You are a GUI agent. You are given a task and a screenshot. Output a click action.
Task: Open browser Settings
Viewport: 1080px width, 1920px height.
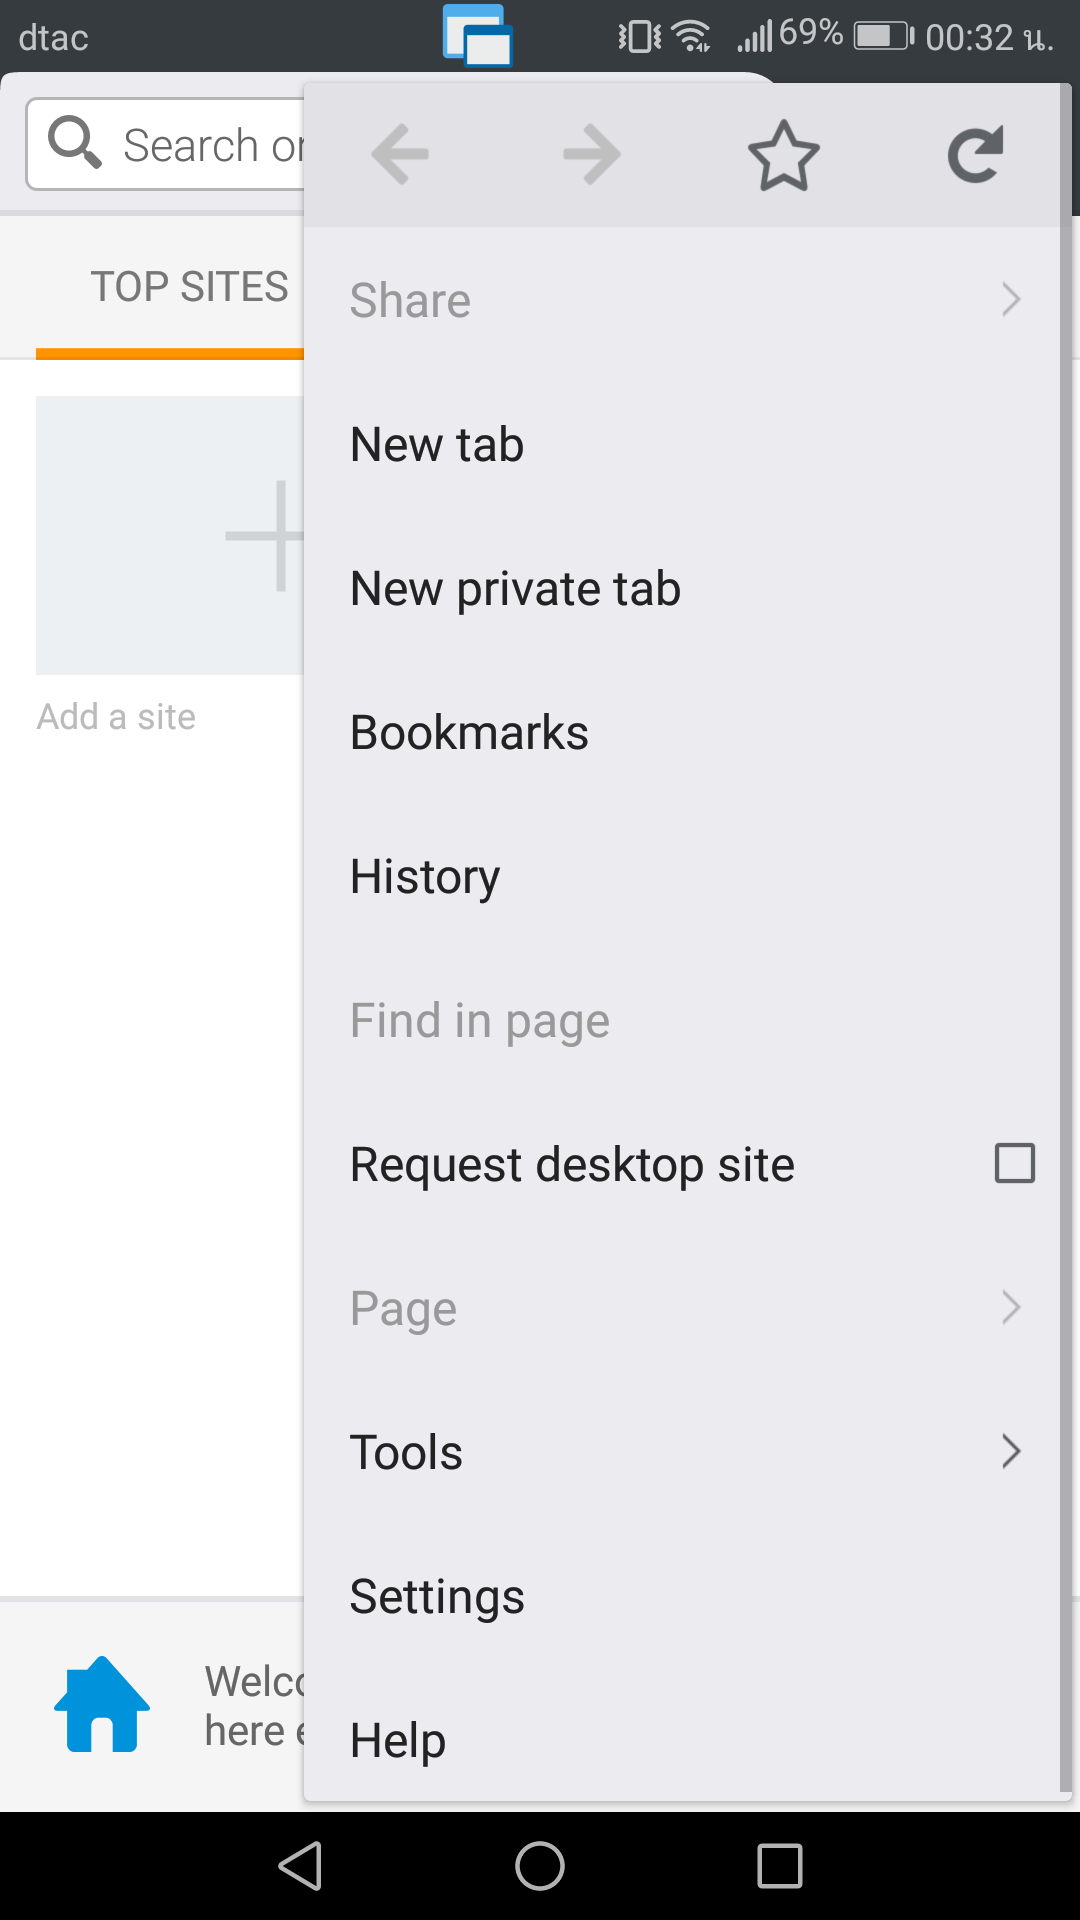pos(437,1597)
